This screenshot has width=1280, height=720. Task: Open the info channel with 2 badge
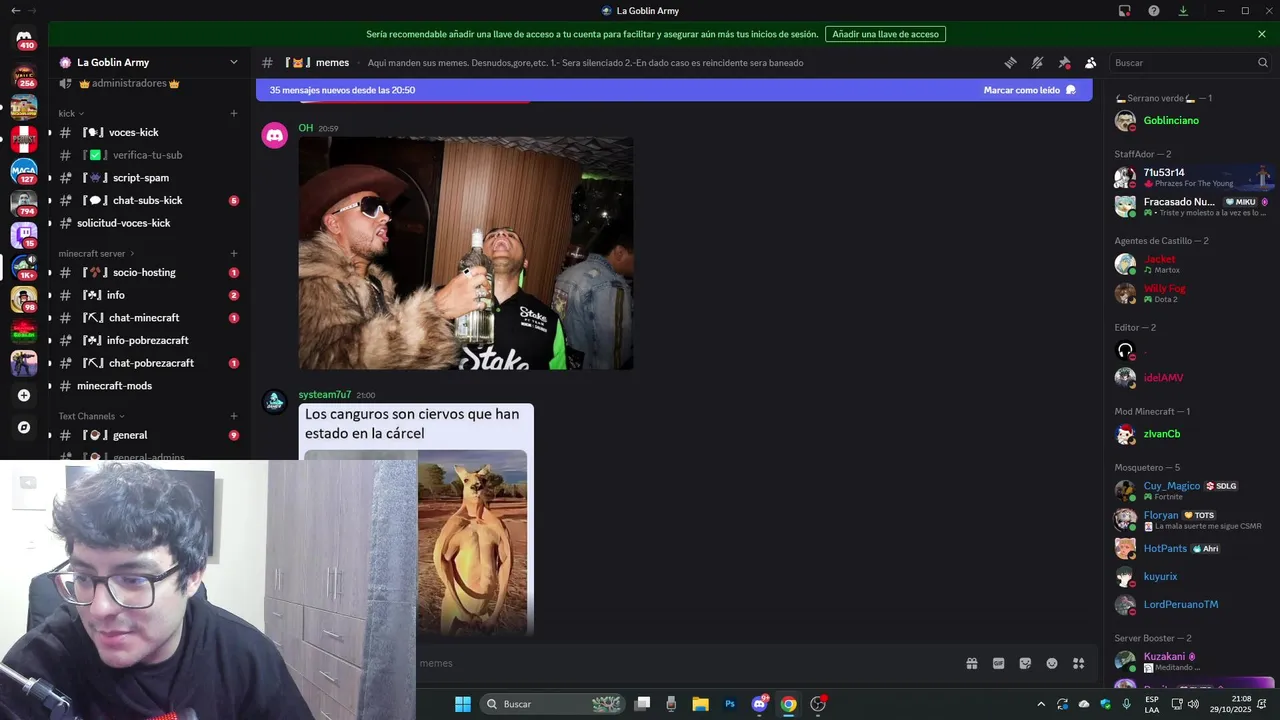pos(149,295)
